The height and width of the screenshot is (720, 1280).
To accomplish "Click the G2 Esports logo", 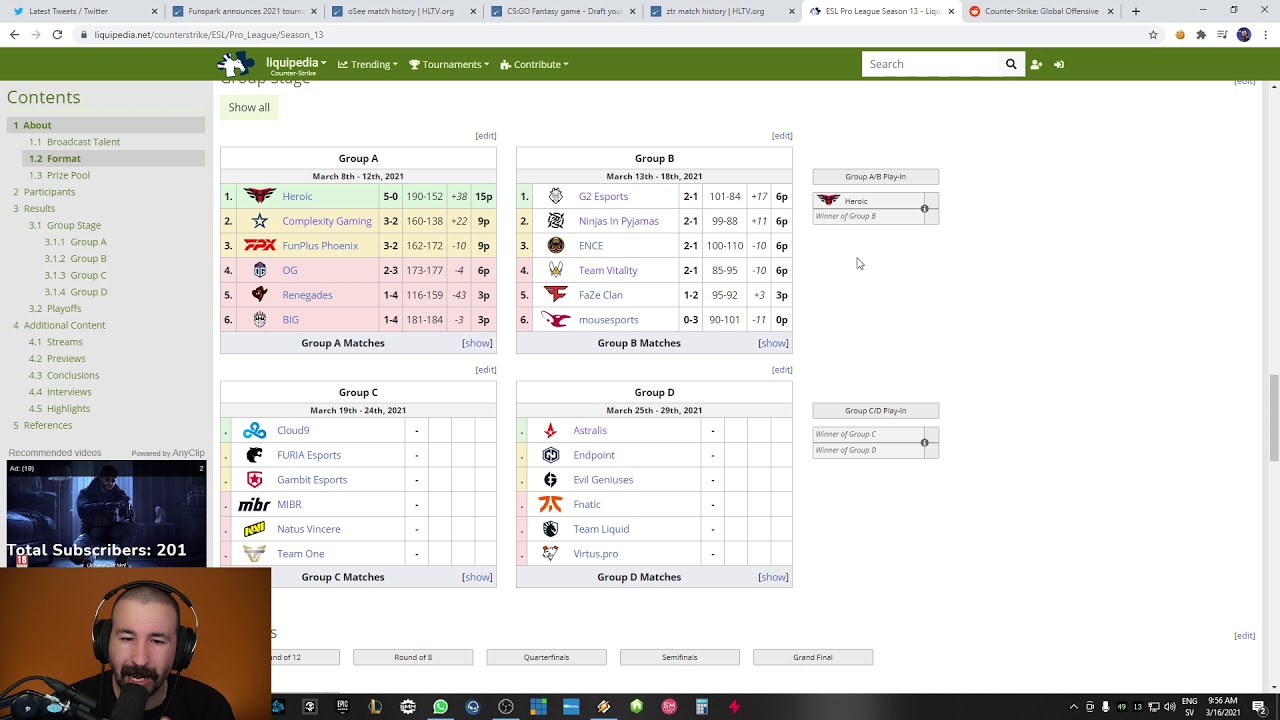I will (556, 196).
